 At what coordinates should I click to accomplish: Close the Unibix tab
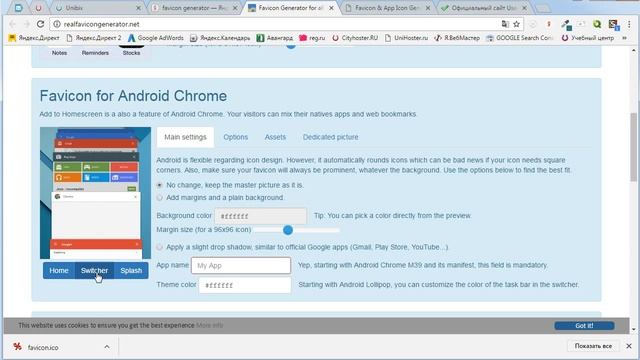[138, 8]
